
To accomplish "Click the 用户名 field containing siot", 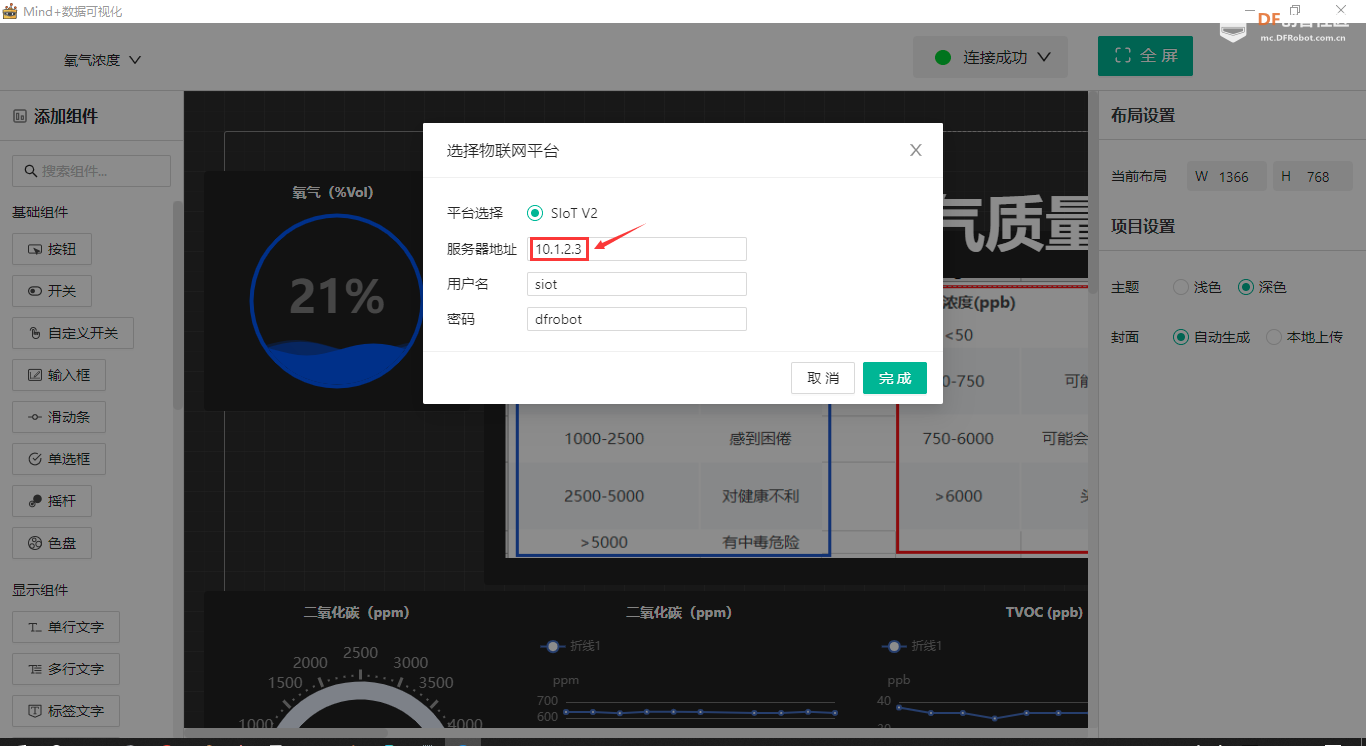I will (x=637, y=284).
